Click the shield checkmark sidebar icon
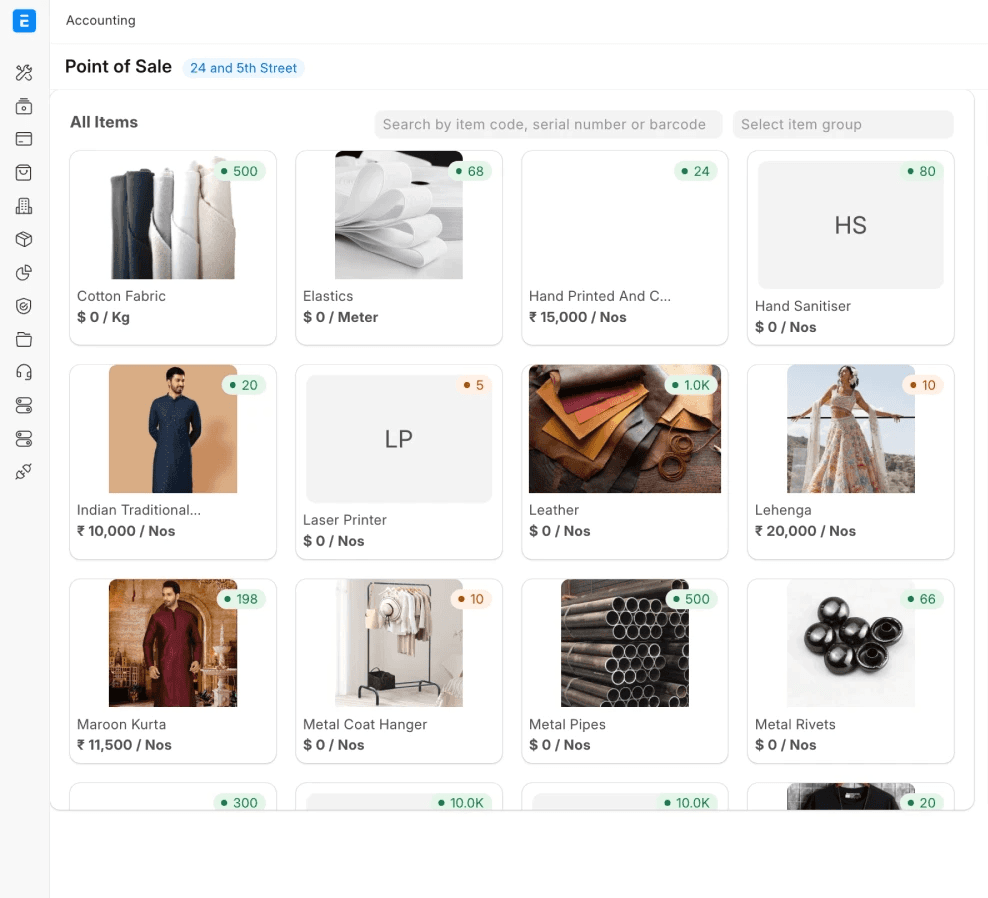The image size is (988, 898). click(24, 306)
